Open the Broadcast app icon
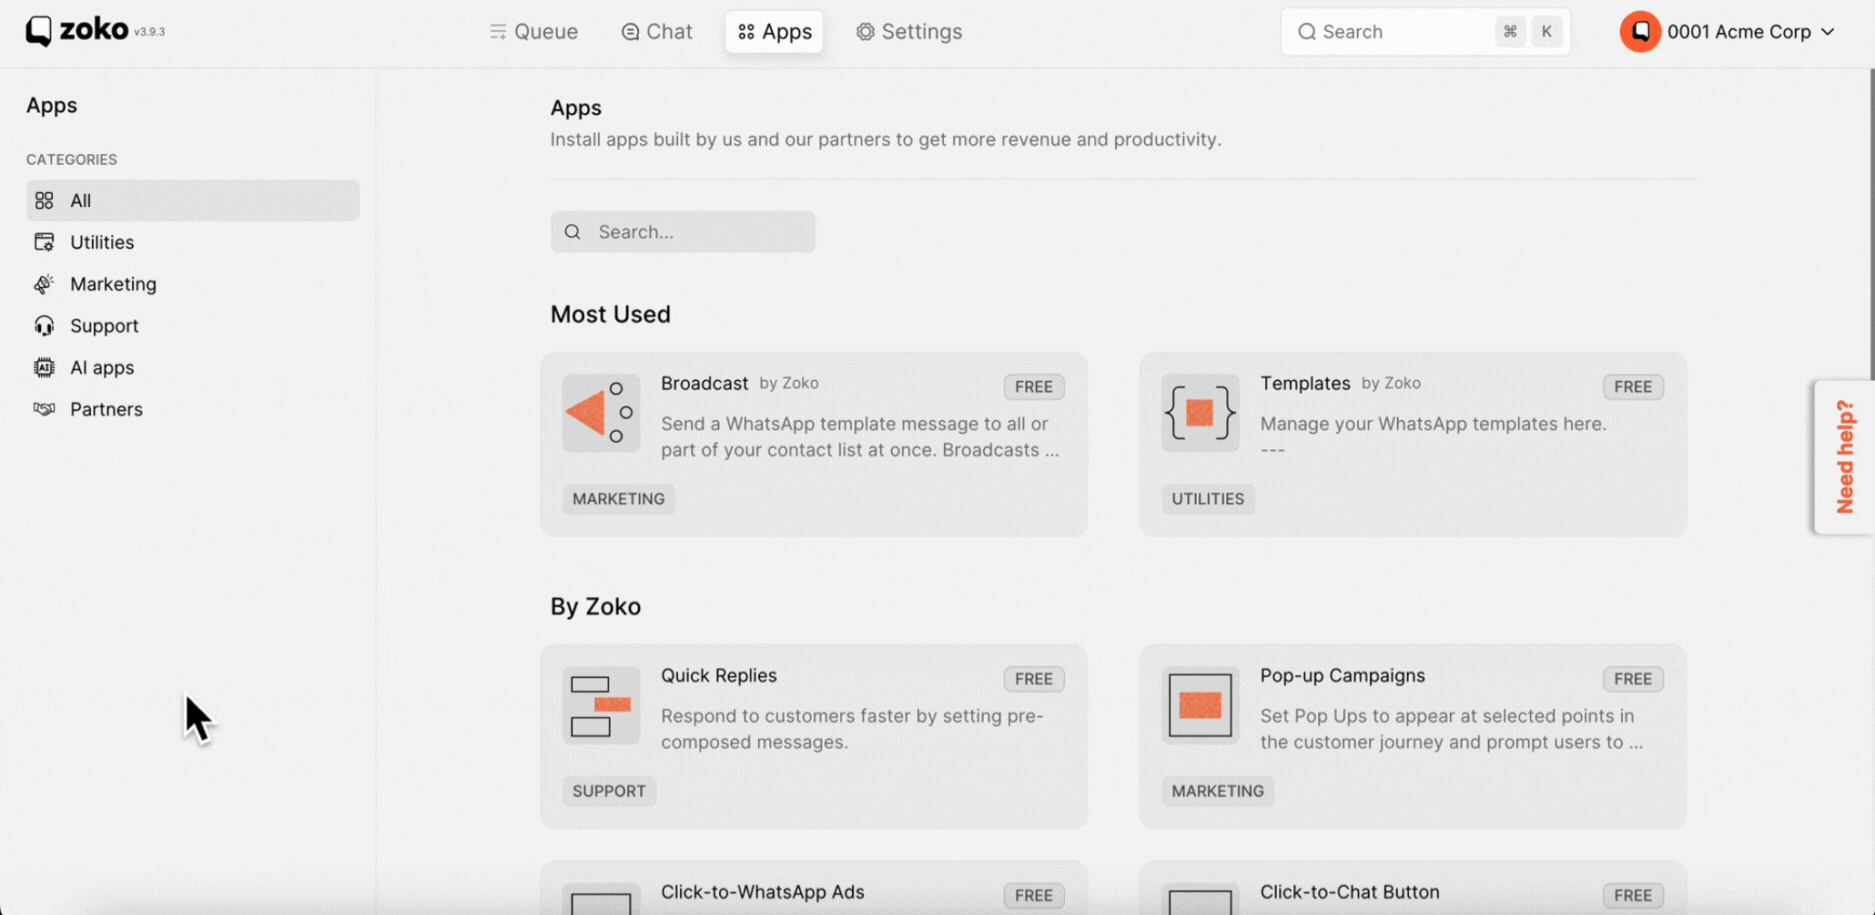Screen dimensions: 1875x915 pyautogui.click(x=601, y=413)
